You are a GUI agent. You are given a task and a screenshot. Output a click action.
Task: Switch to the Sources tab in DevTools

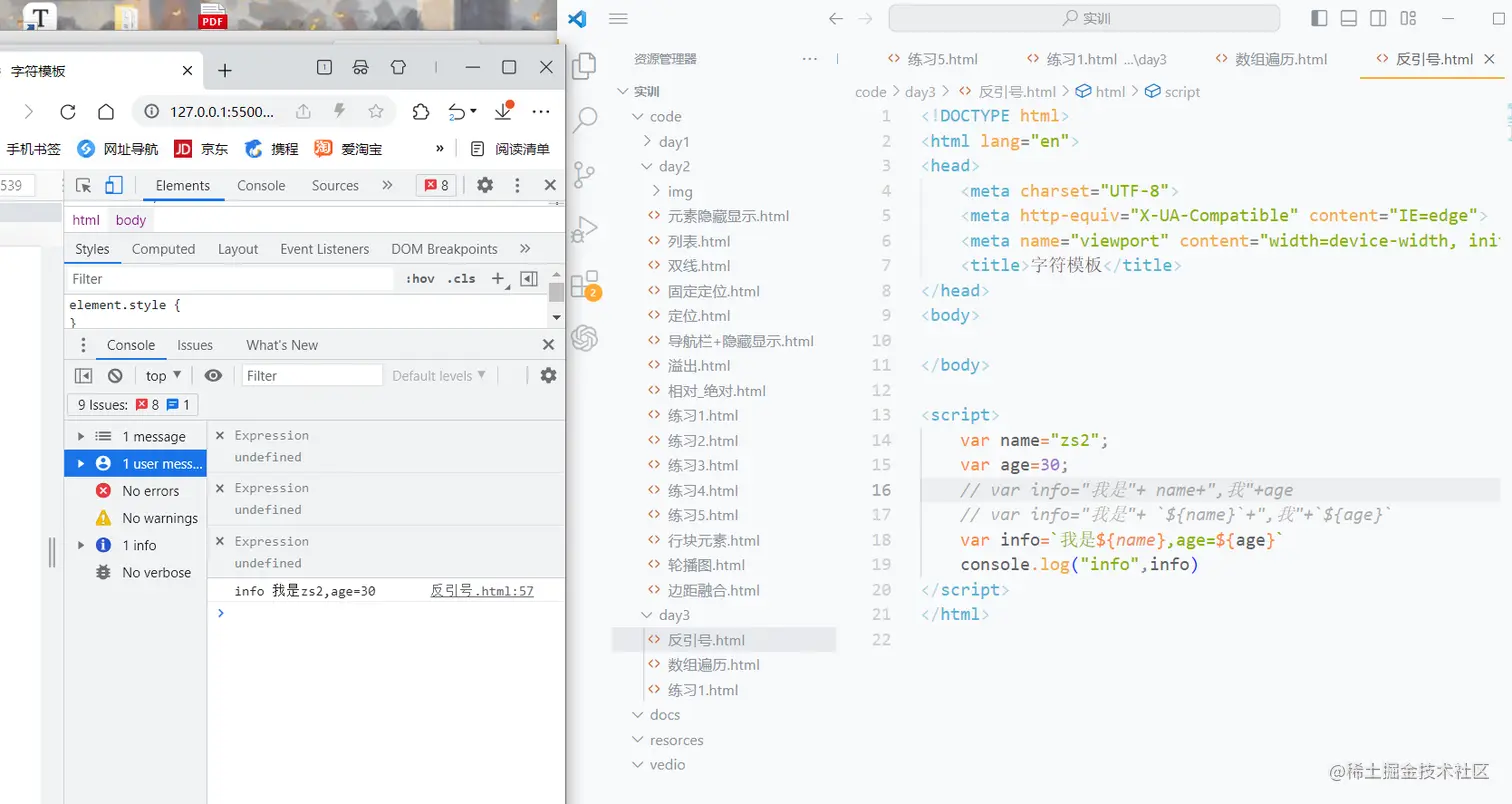pyautogui.click(x=335, y=185)
